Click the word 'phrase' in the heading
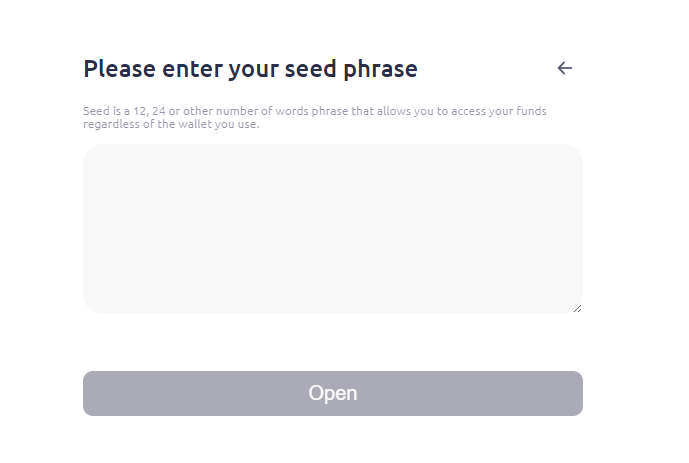The height and width of the screenshot is (463, 689). pos(381,70)
